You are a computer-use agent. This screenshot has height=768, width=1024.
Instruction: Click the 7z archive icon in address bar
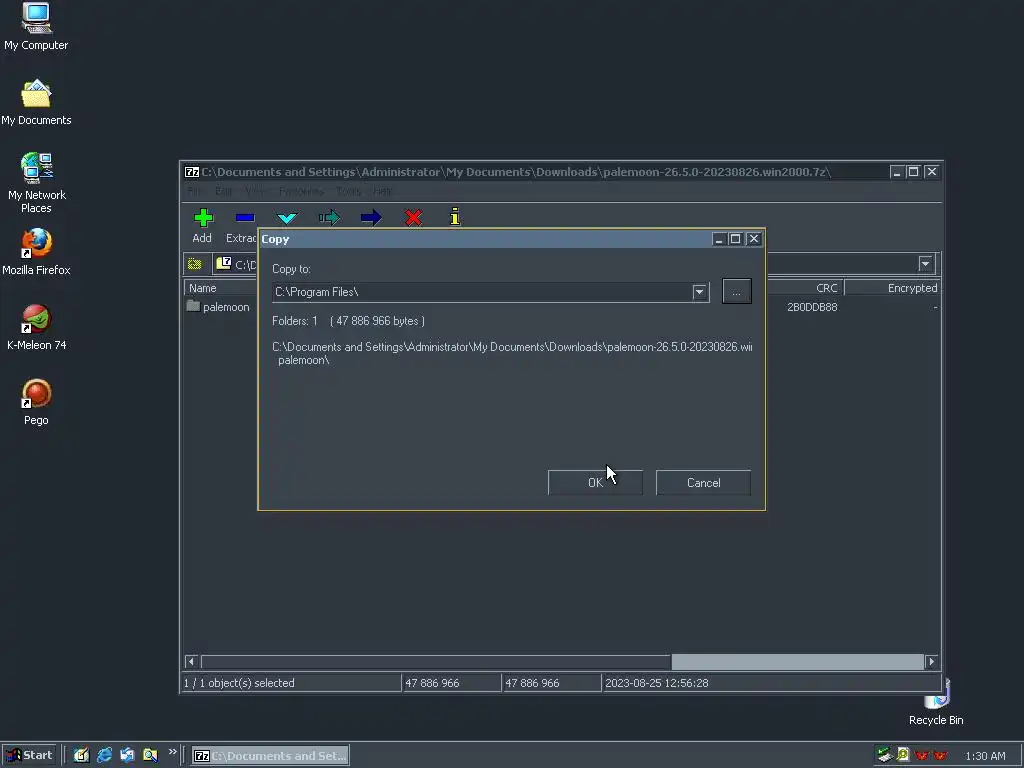tap(223, 263)
